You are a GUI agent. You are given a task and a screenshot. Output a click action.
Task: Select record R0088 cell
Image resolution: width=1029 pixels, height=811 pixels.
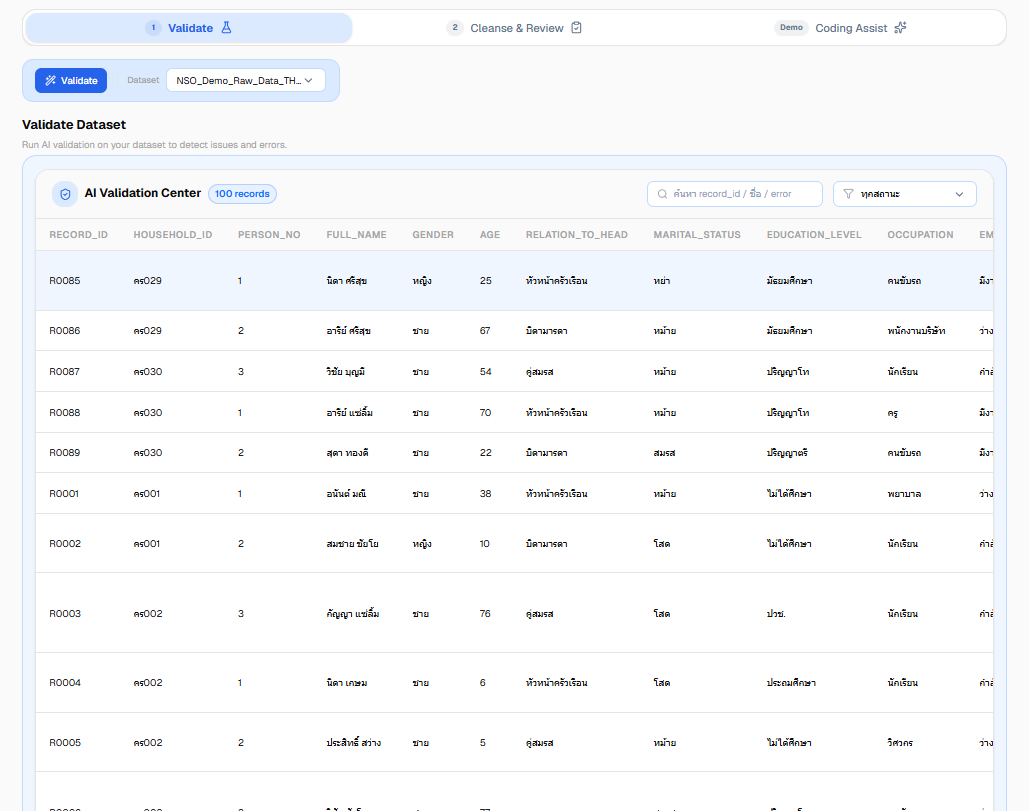click(x=65, y=413)
